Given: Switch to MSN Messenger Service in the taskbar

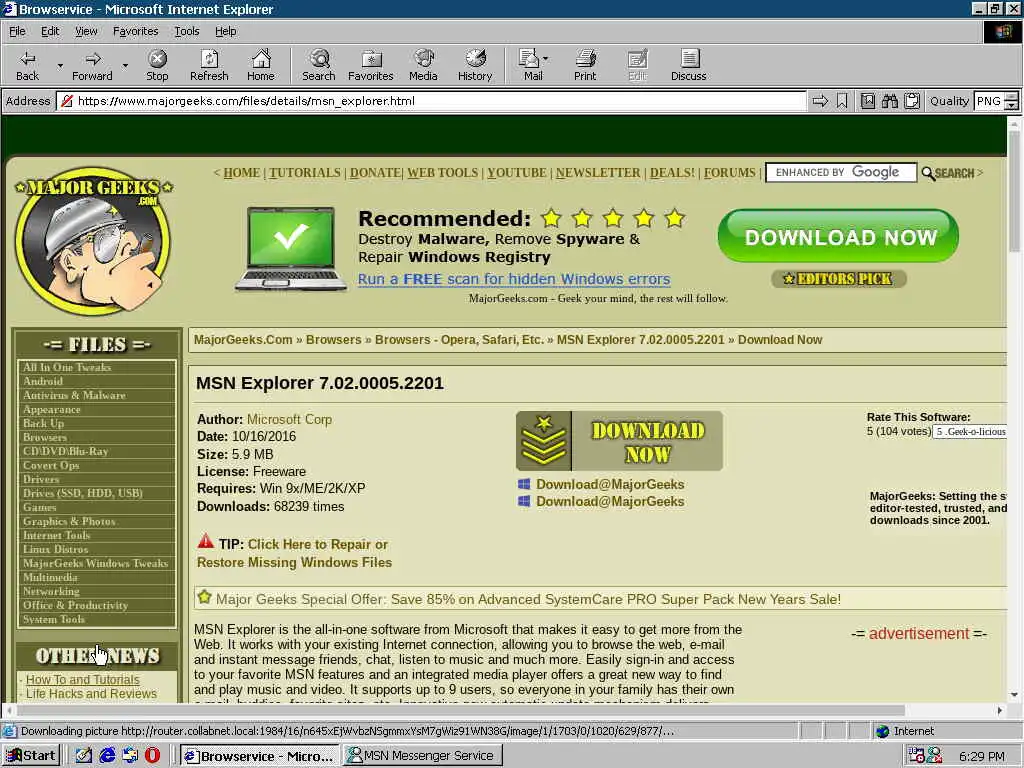Looking at the screenshot, I should point(423,756).
